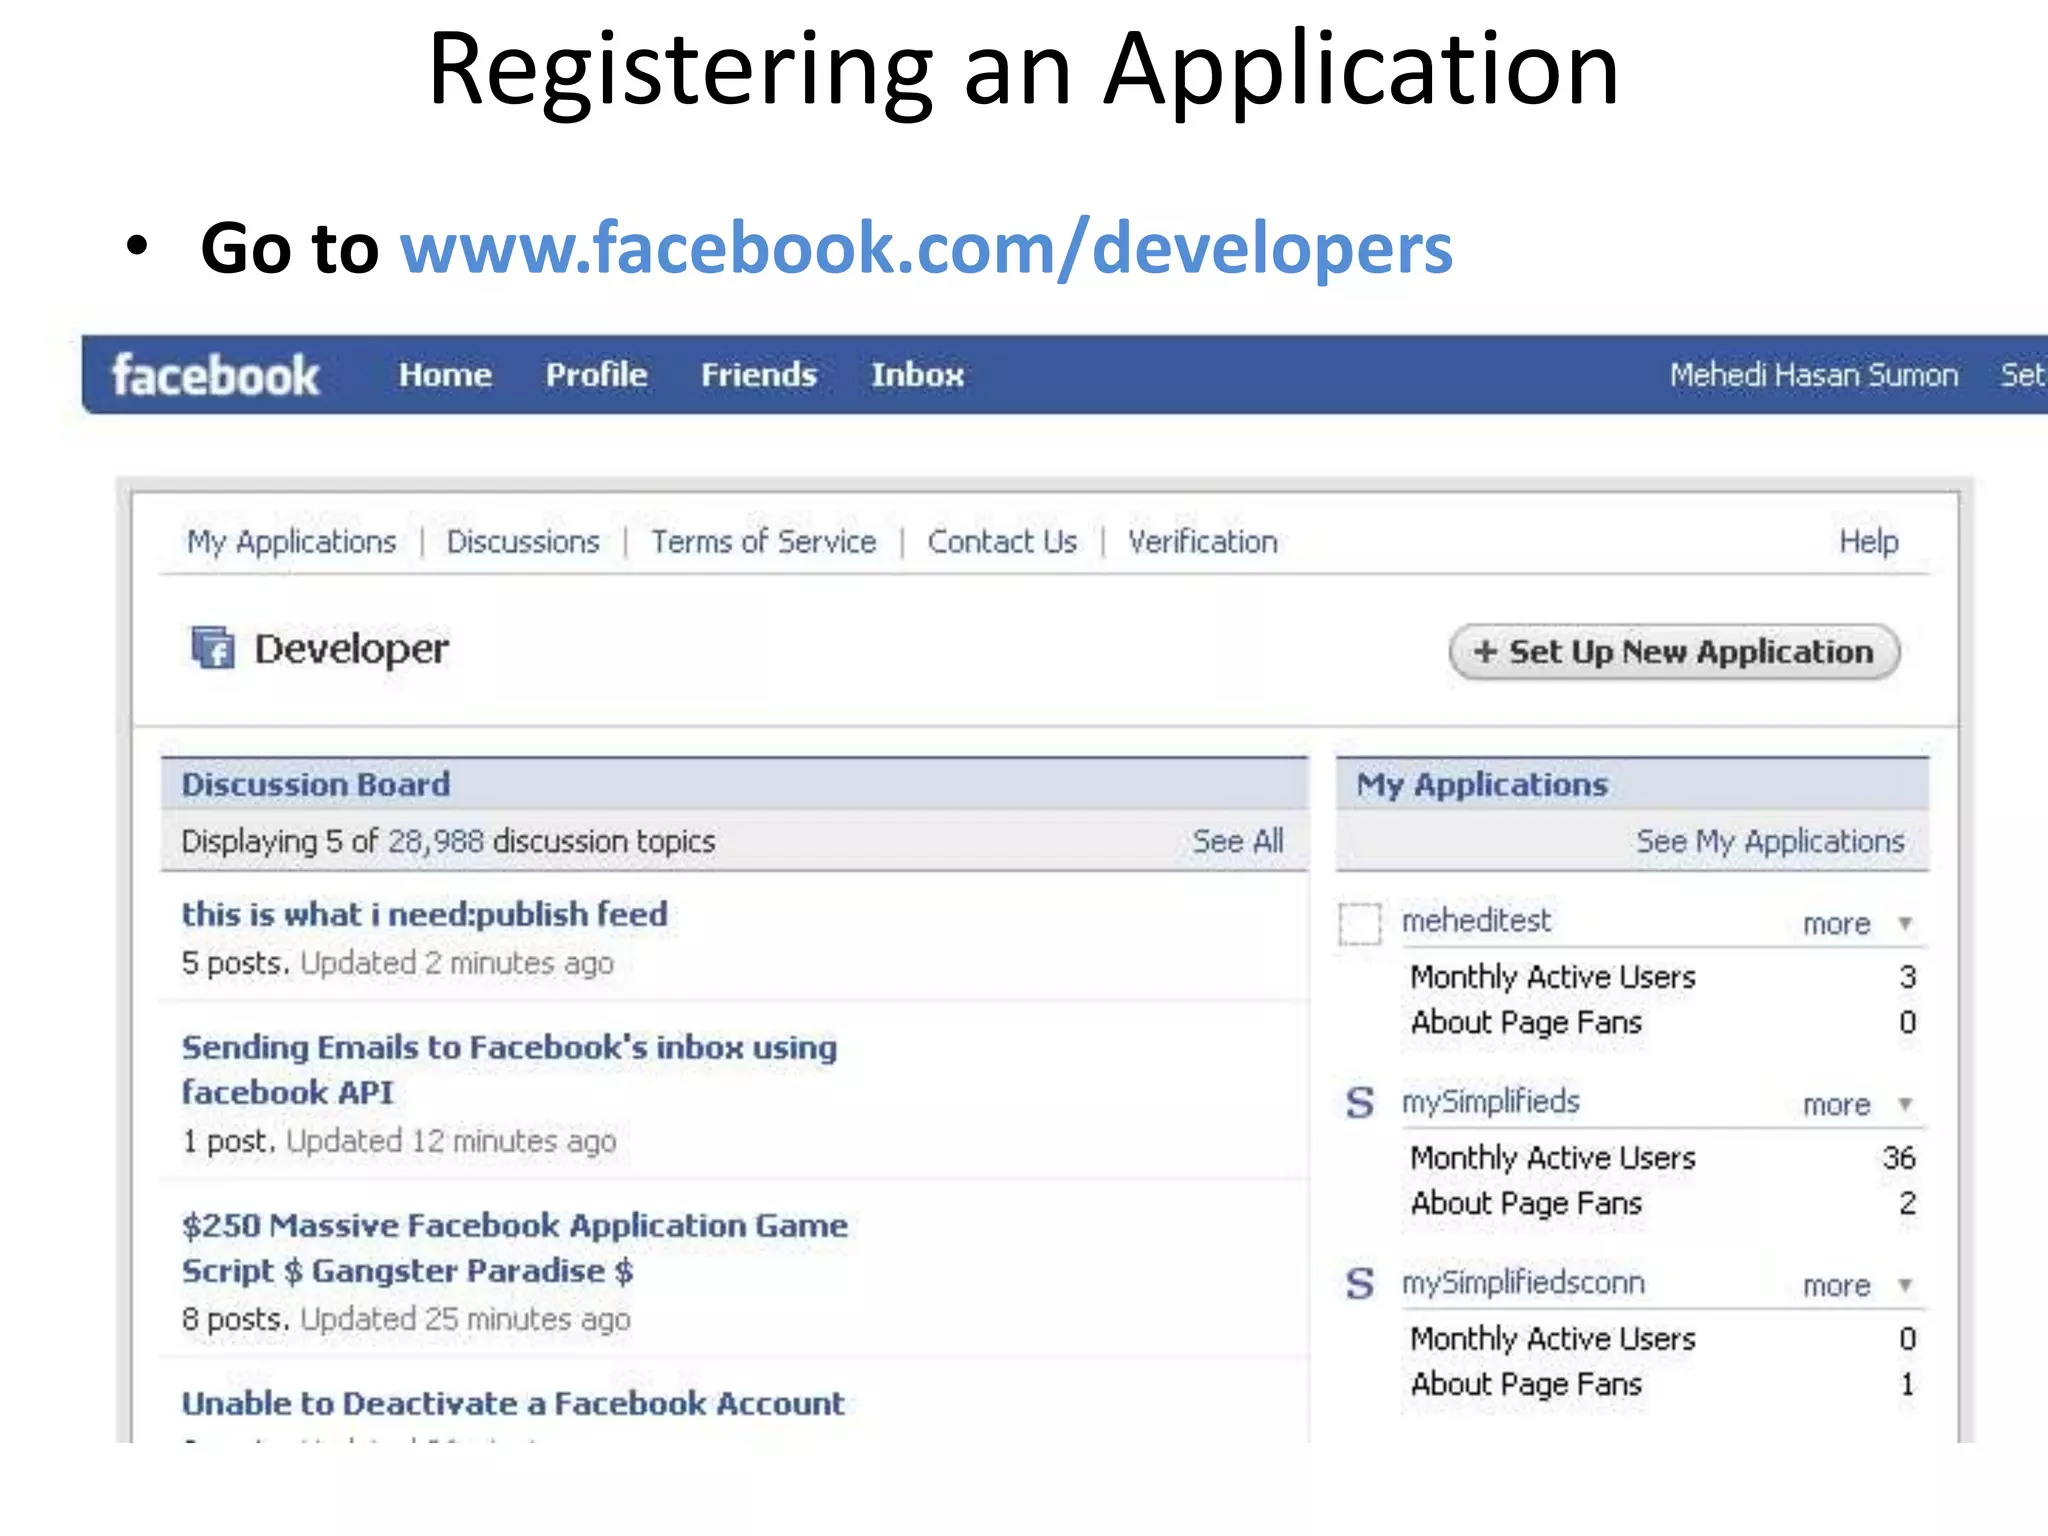Click mySimplifieds About Page Fans row
The image size is (2048, 1536).
pos(1663,1203)
